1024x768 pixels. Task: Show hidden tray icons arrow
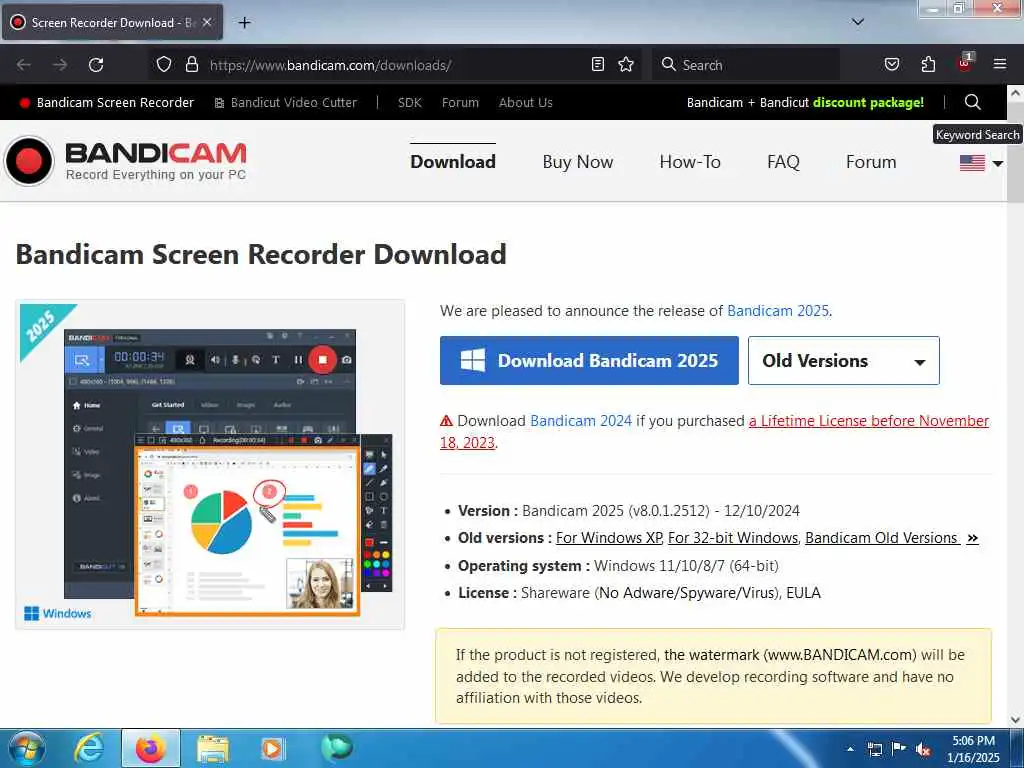click(850, 749)
